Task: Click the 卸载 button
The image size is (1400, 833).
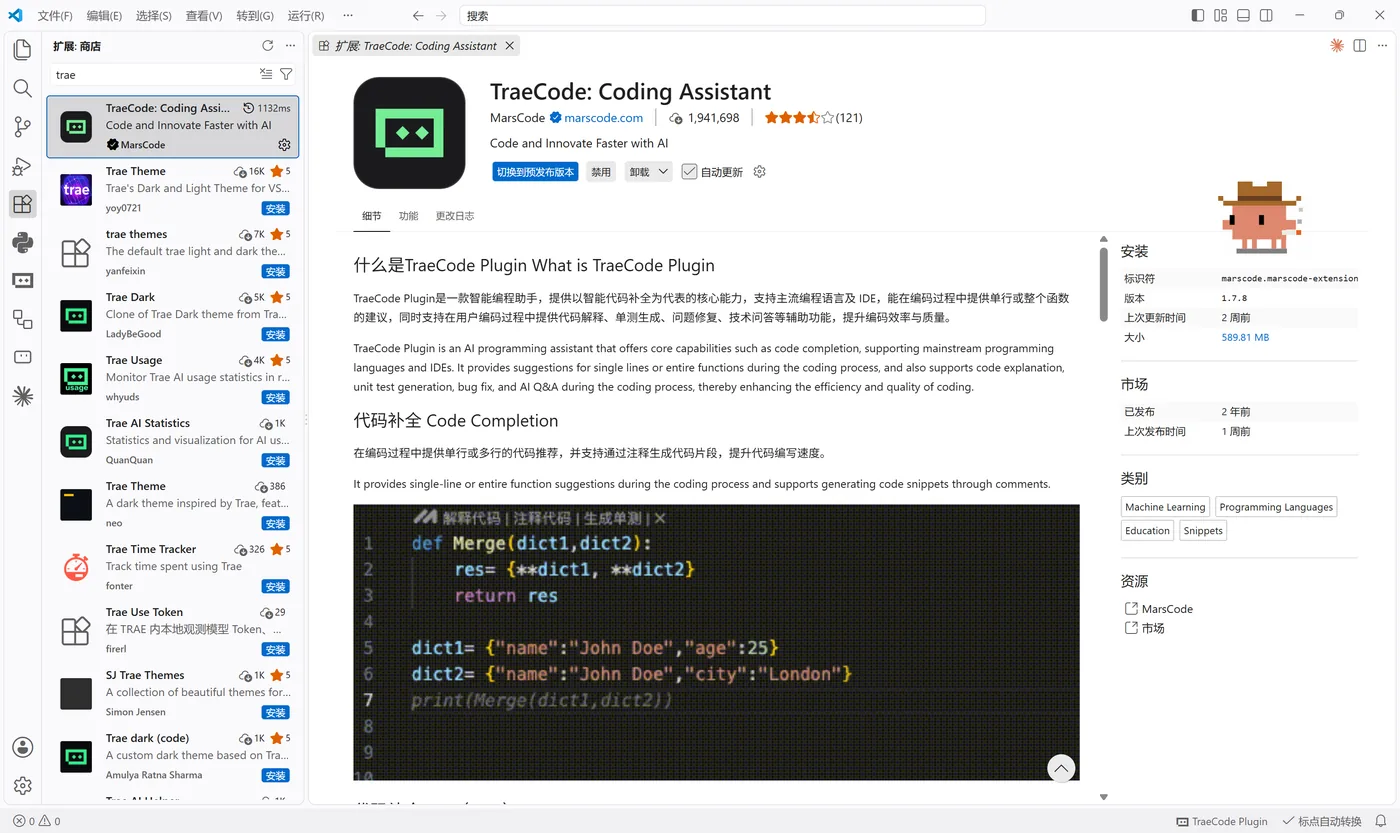Action: click(639, 172)
